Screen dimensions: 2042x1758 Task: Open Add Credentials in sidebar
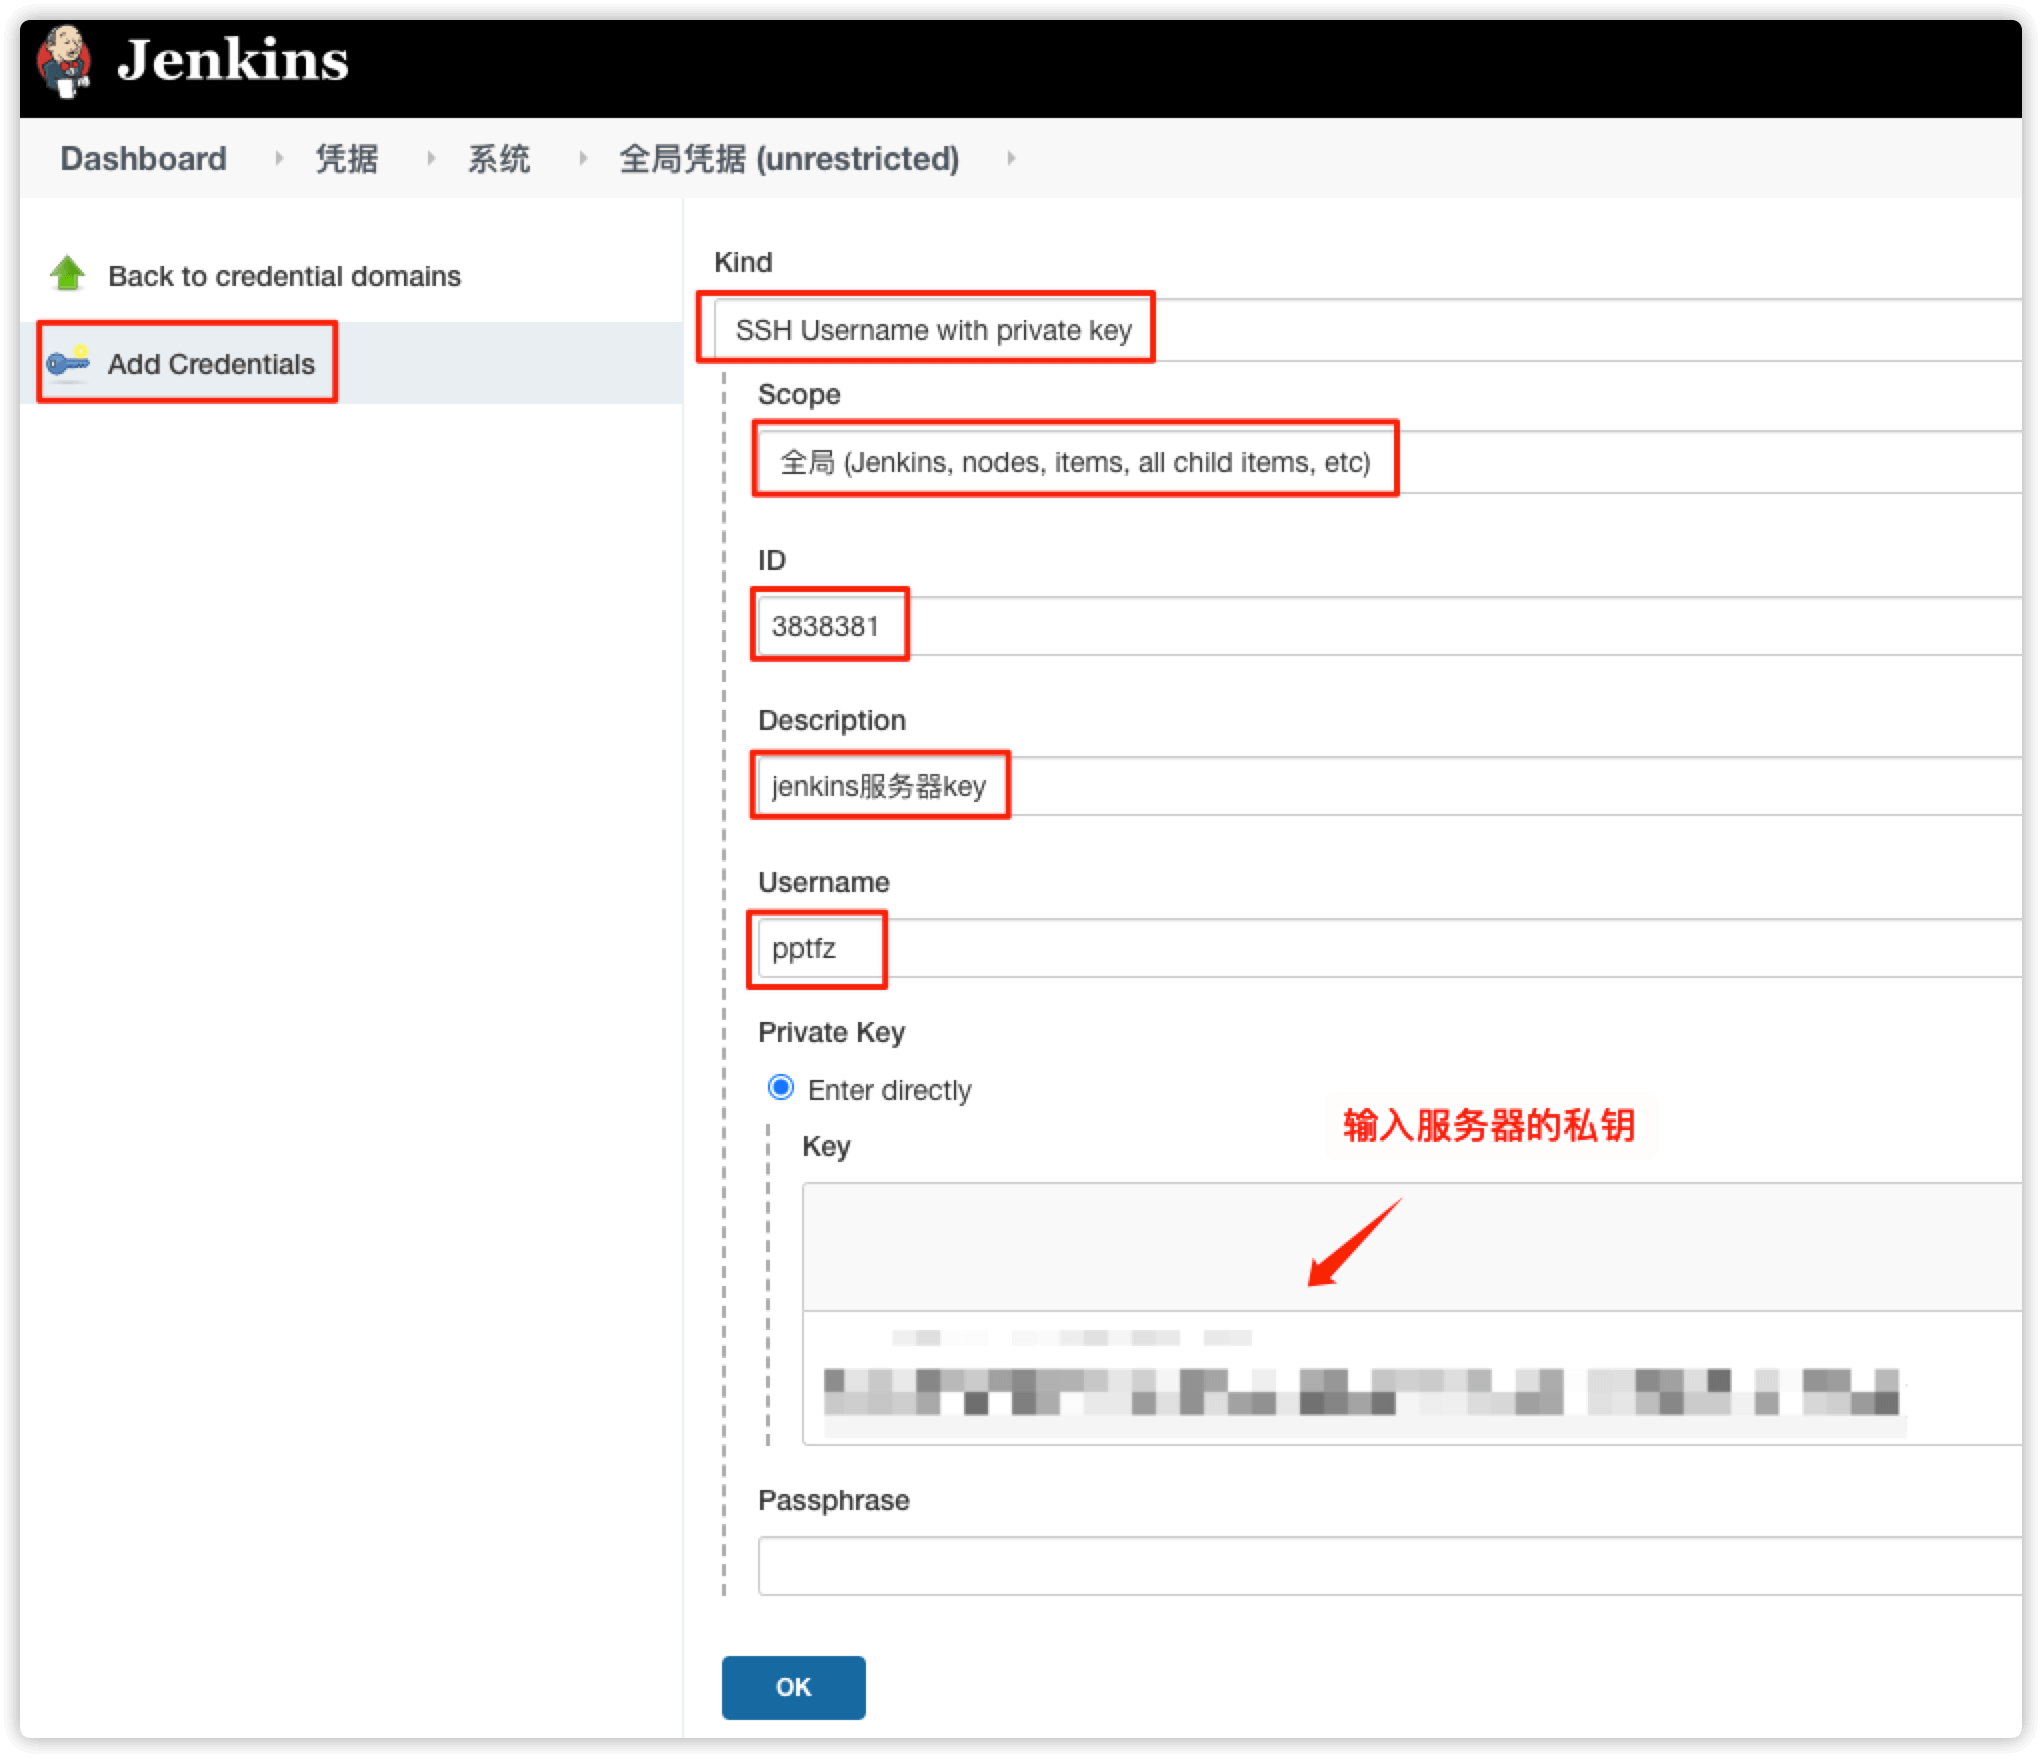tap(211, 364)
